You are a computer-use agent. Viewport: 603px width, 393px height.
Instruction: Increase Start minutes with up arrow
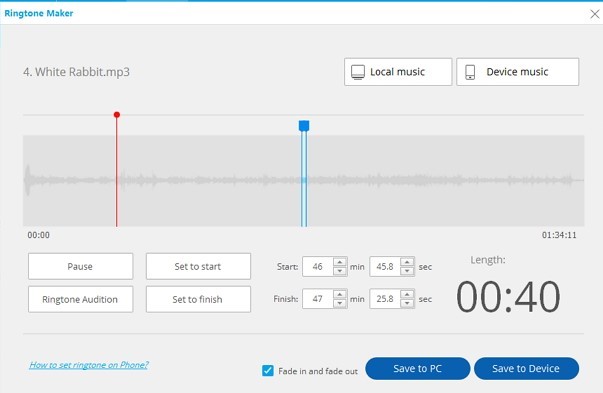point(340,262)
